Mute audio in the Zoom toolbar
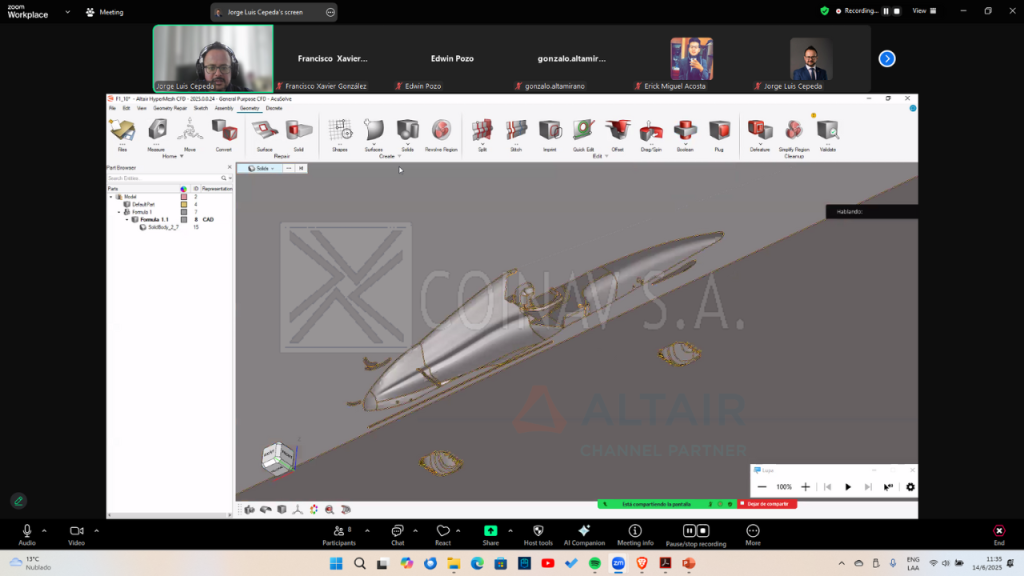Image resolution: width=1024 pixels, height=576 pixels. click(27, 532)
